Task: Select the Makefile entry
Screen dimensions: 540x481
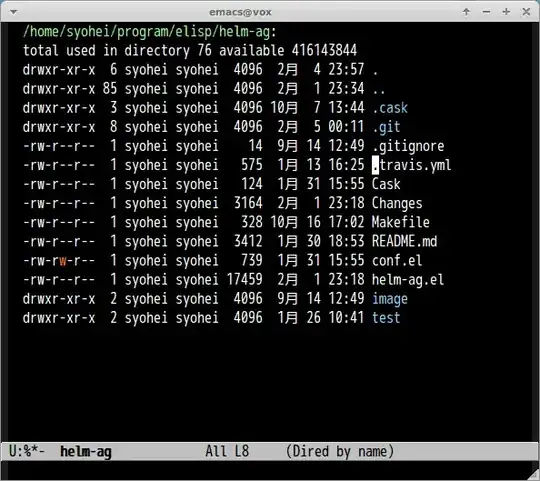Action: [401, 222]
